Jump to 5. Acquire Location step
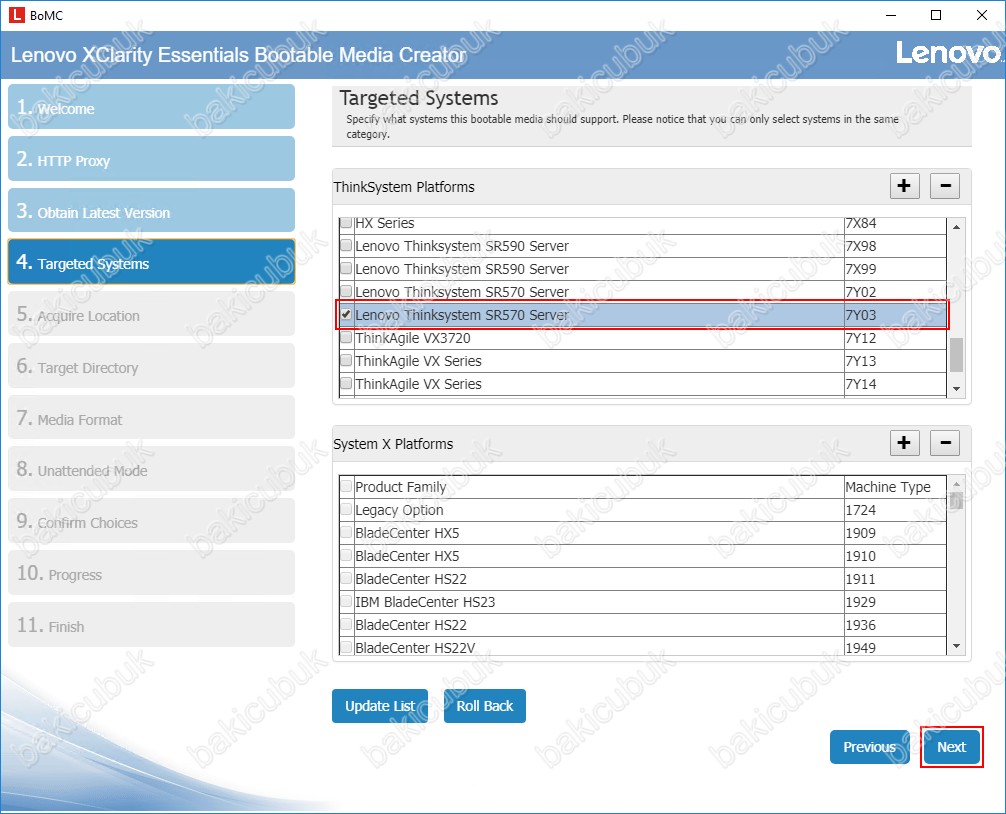This screenshot has height=814, width=1006. [x=151, y=314]
